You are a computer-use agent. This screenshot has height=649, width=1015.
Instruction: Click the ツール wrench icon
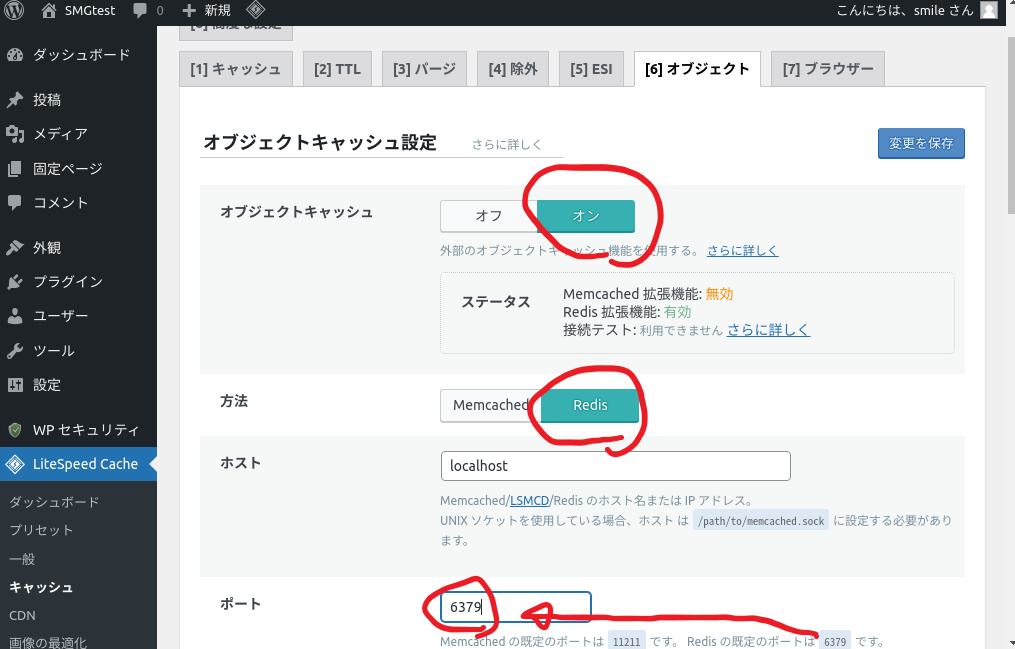coord(15,351)
